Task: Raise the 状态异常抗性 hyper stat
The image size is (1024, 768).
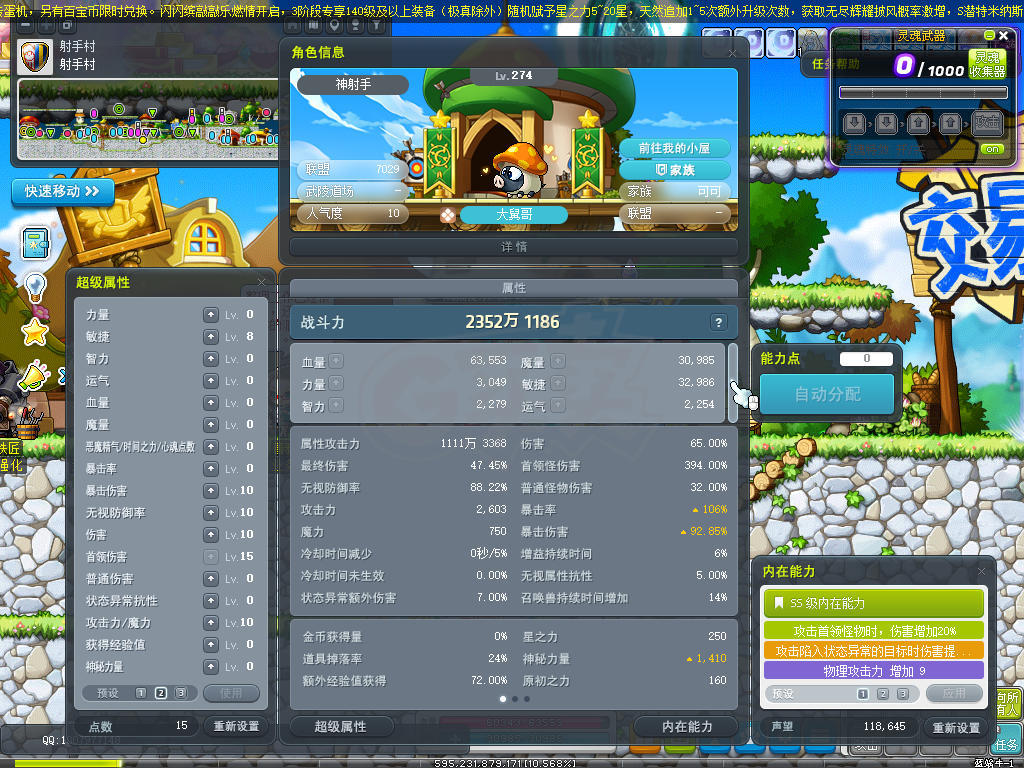Action: click(x=210, y=601)
